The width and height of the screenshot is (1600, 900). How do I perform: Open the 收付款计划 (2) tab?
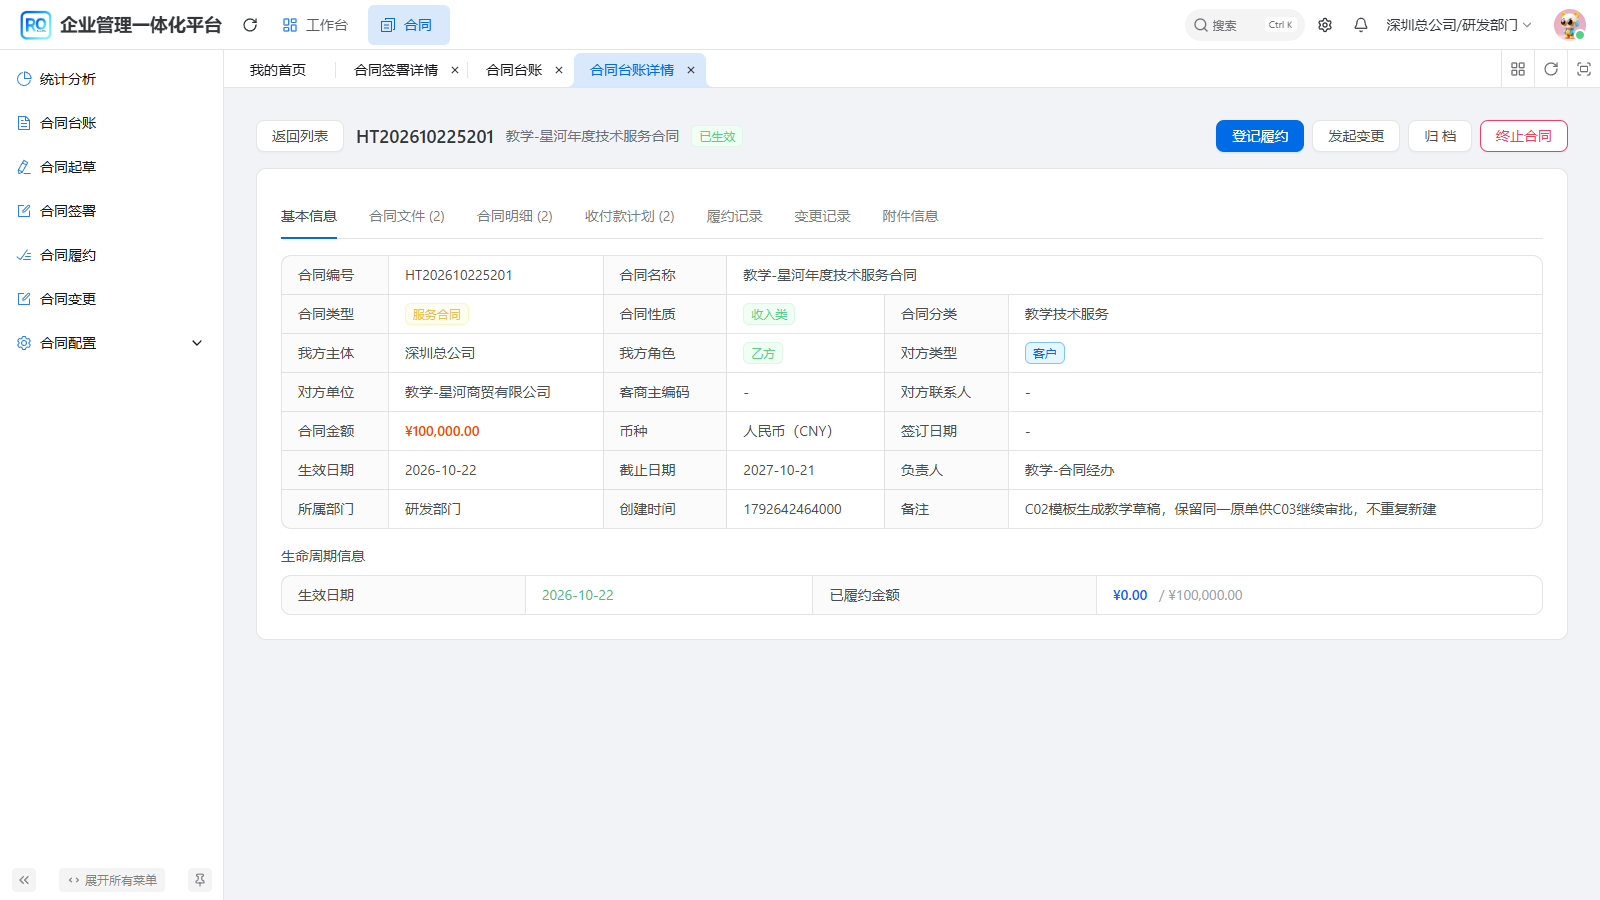click(x=630, y=216)
